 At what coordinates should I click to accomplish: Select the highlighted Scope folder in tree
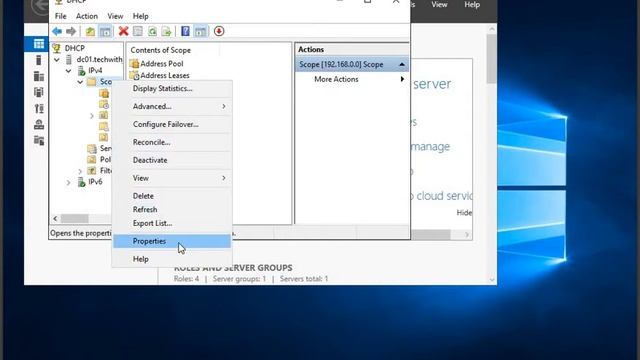100,82
